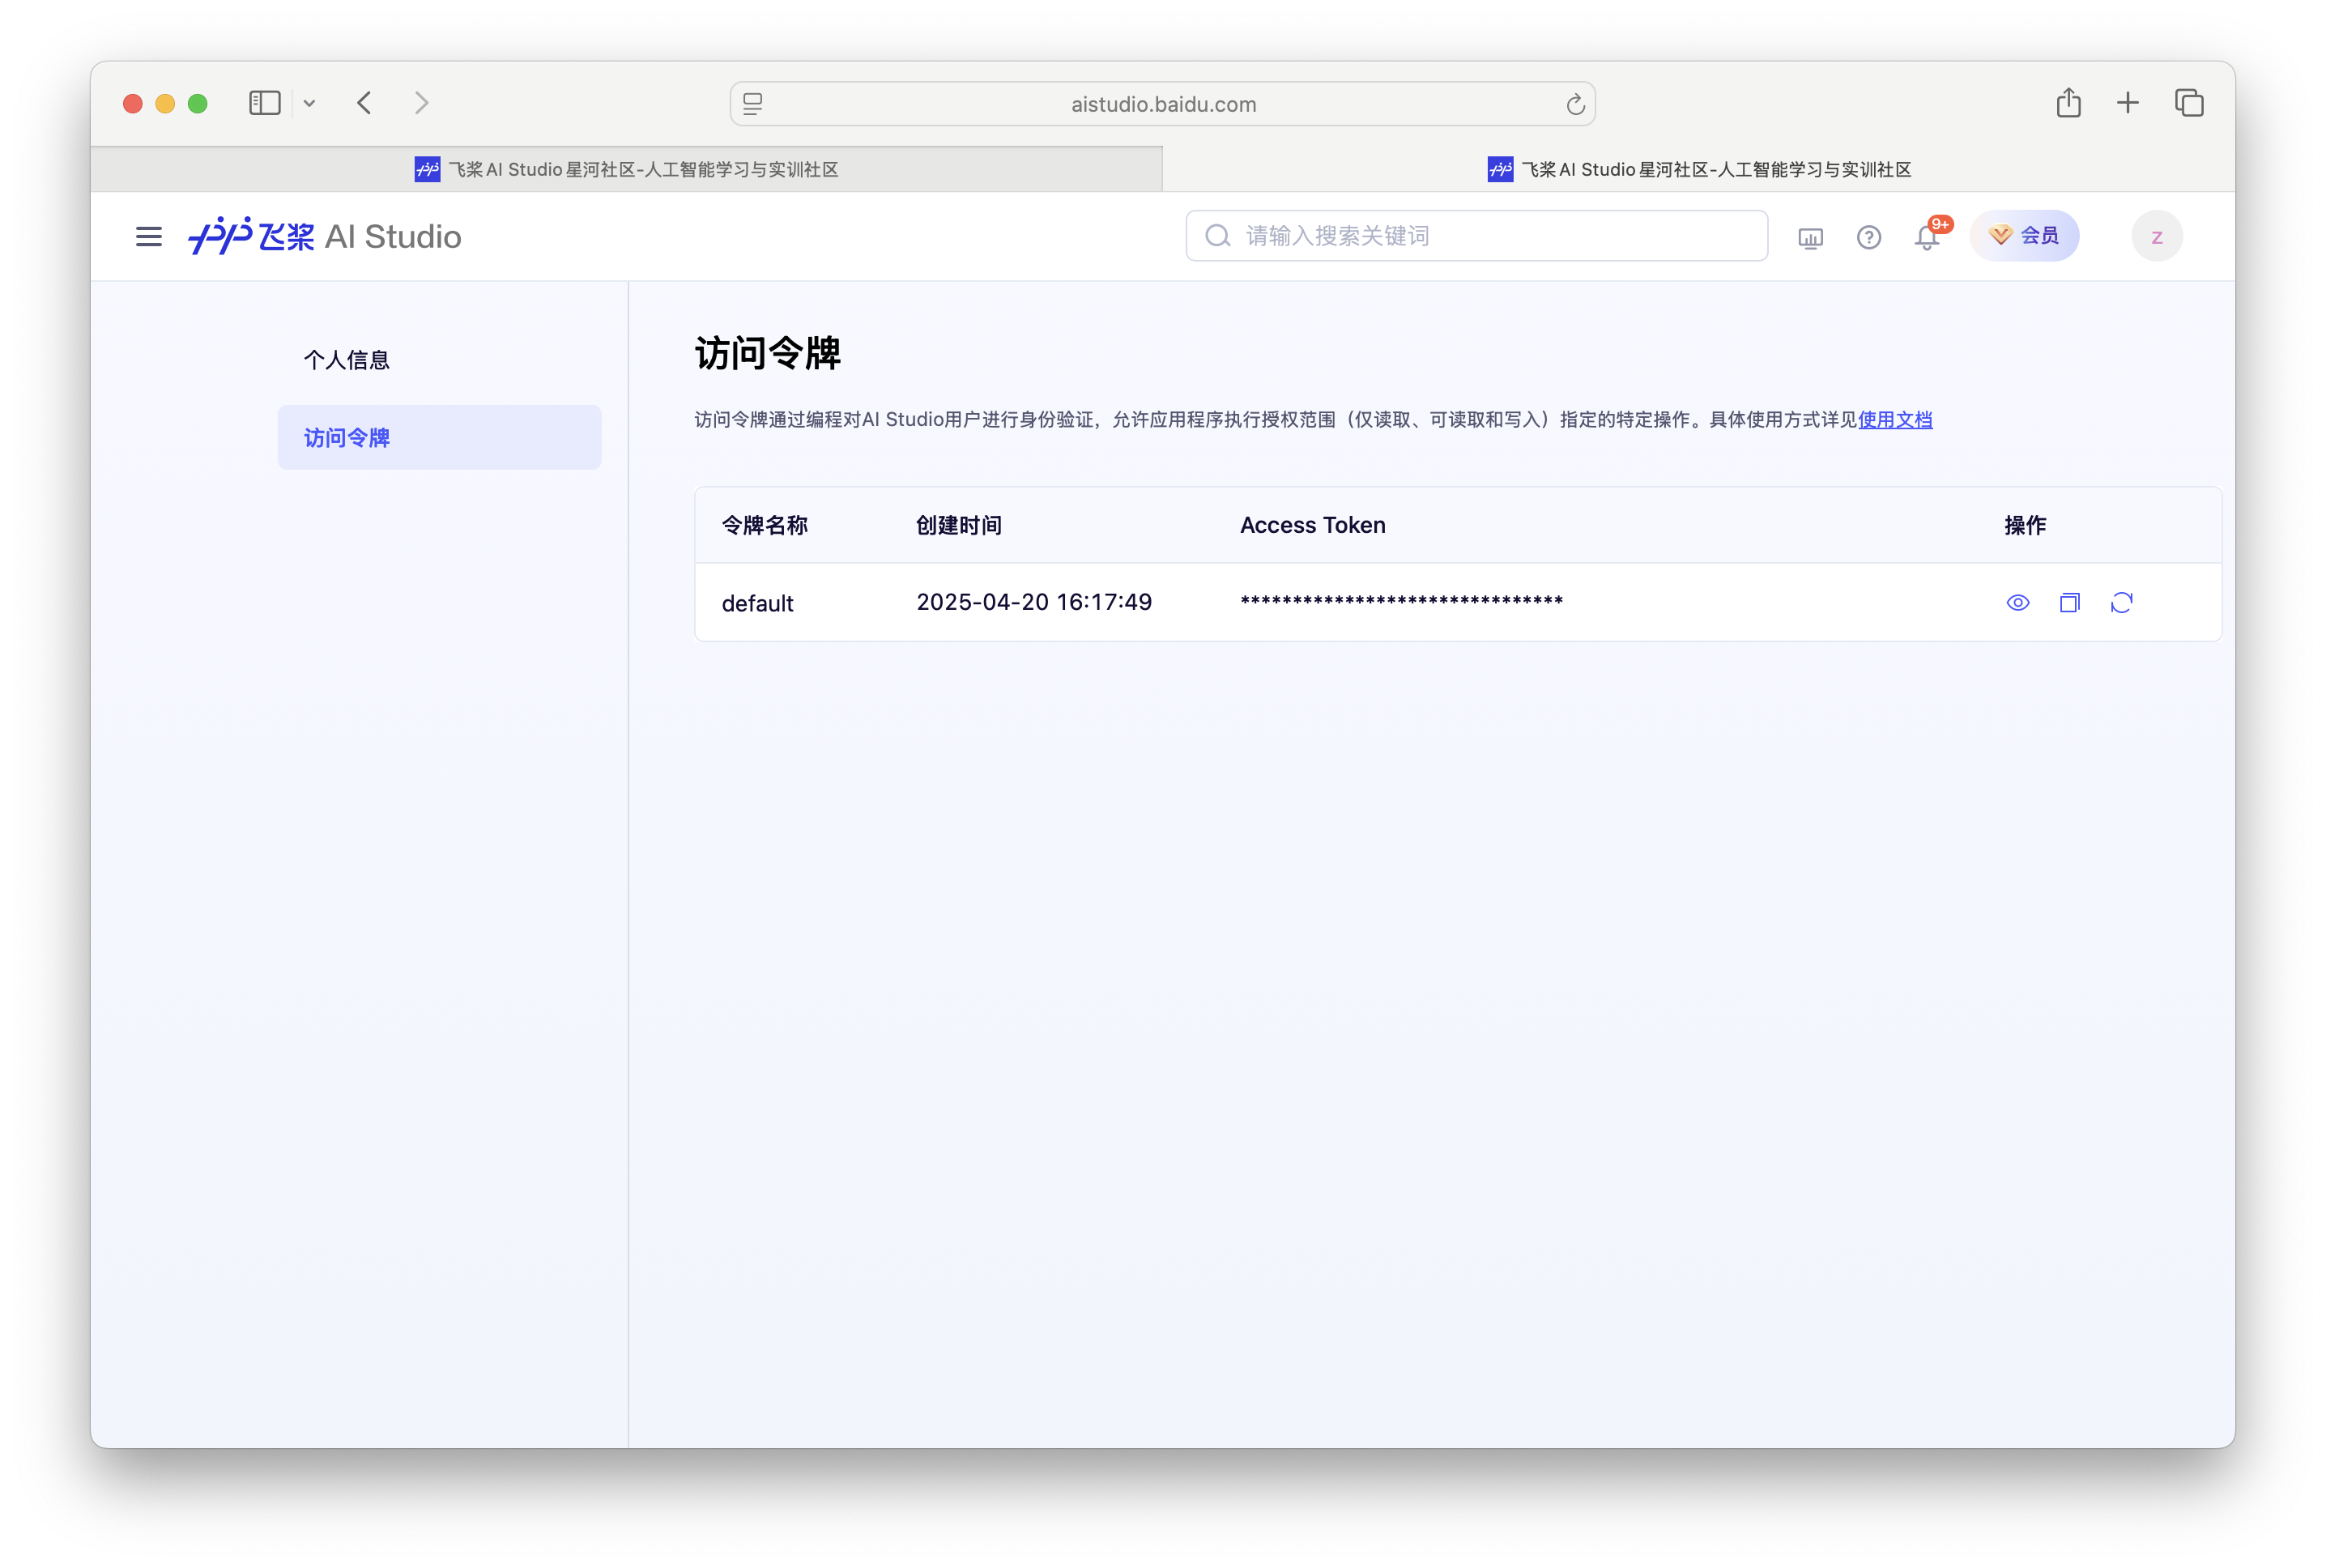Open the 使用文档 documentation link
Image resolution: width=2326 pixels, height=1568 pixels.
click(x=1895, y=419)
